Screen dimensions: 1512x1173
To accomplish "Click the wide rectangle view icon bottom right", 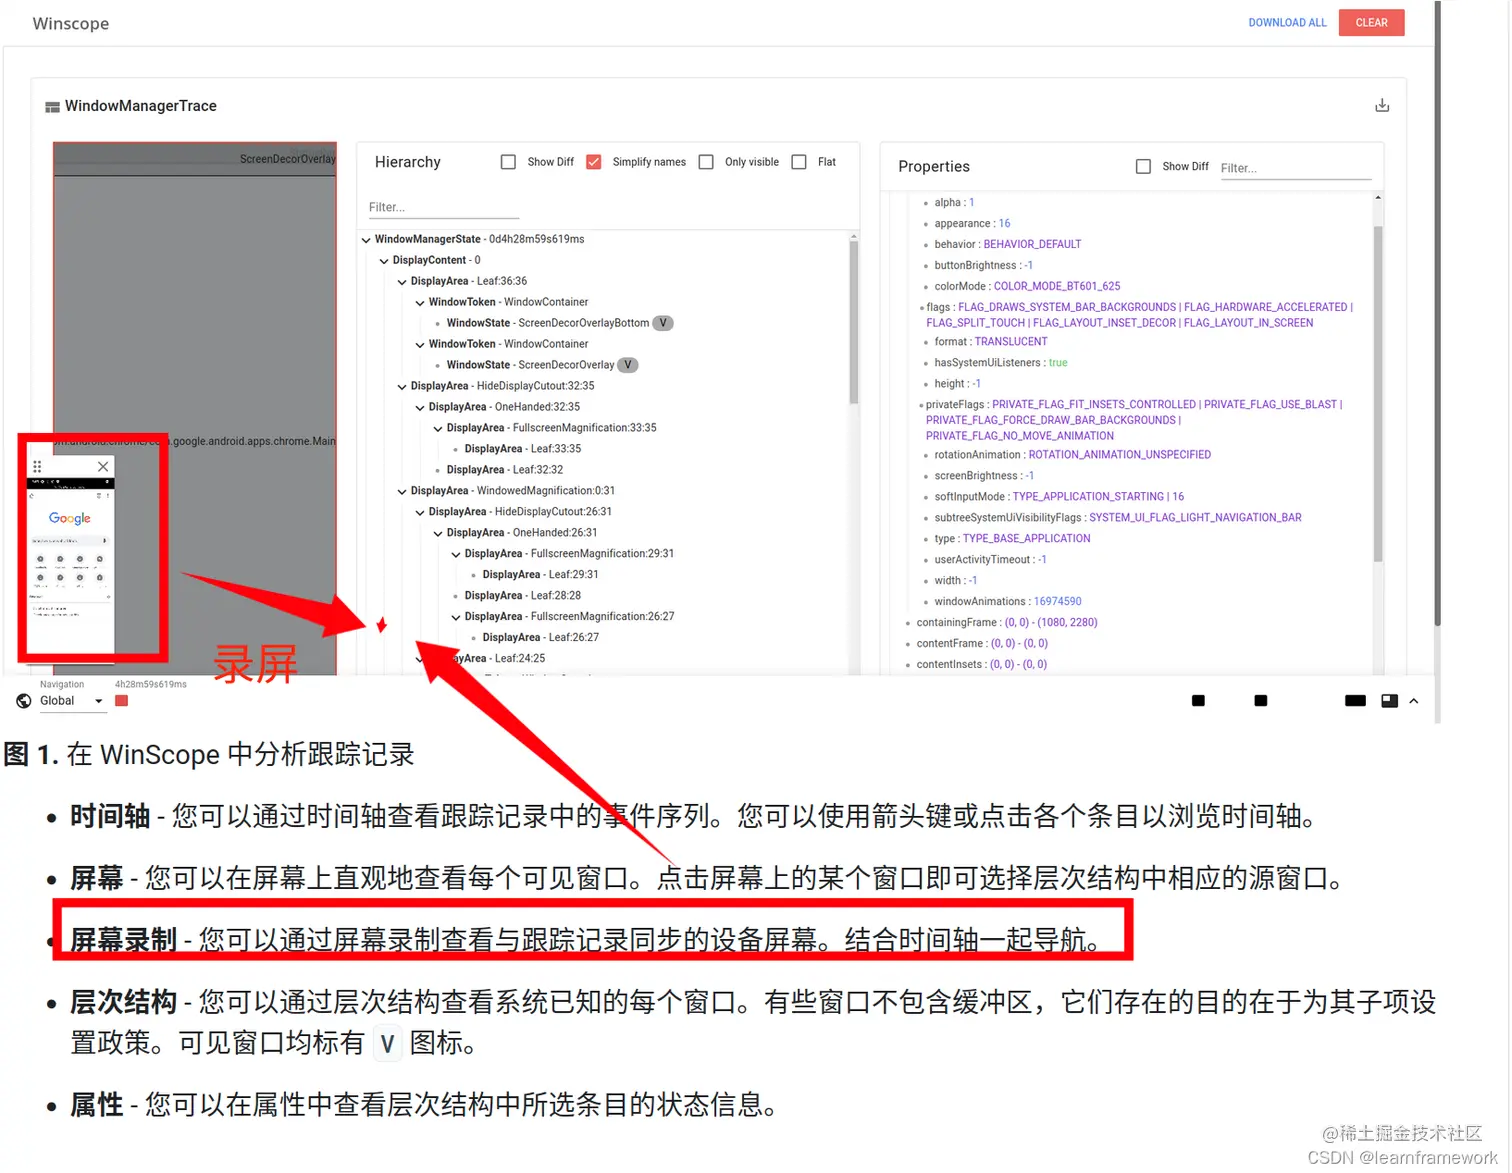I will [x=1354, y=700].
